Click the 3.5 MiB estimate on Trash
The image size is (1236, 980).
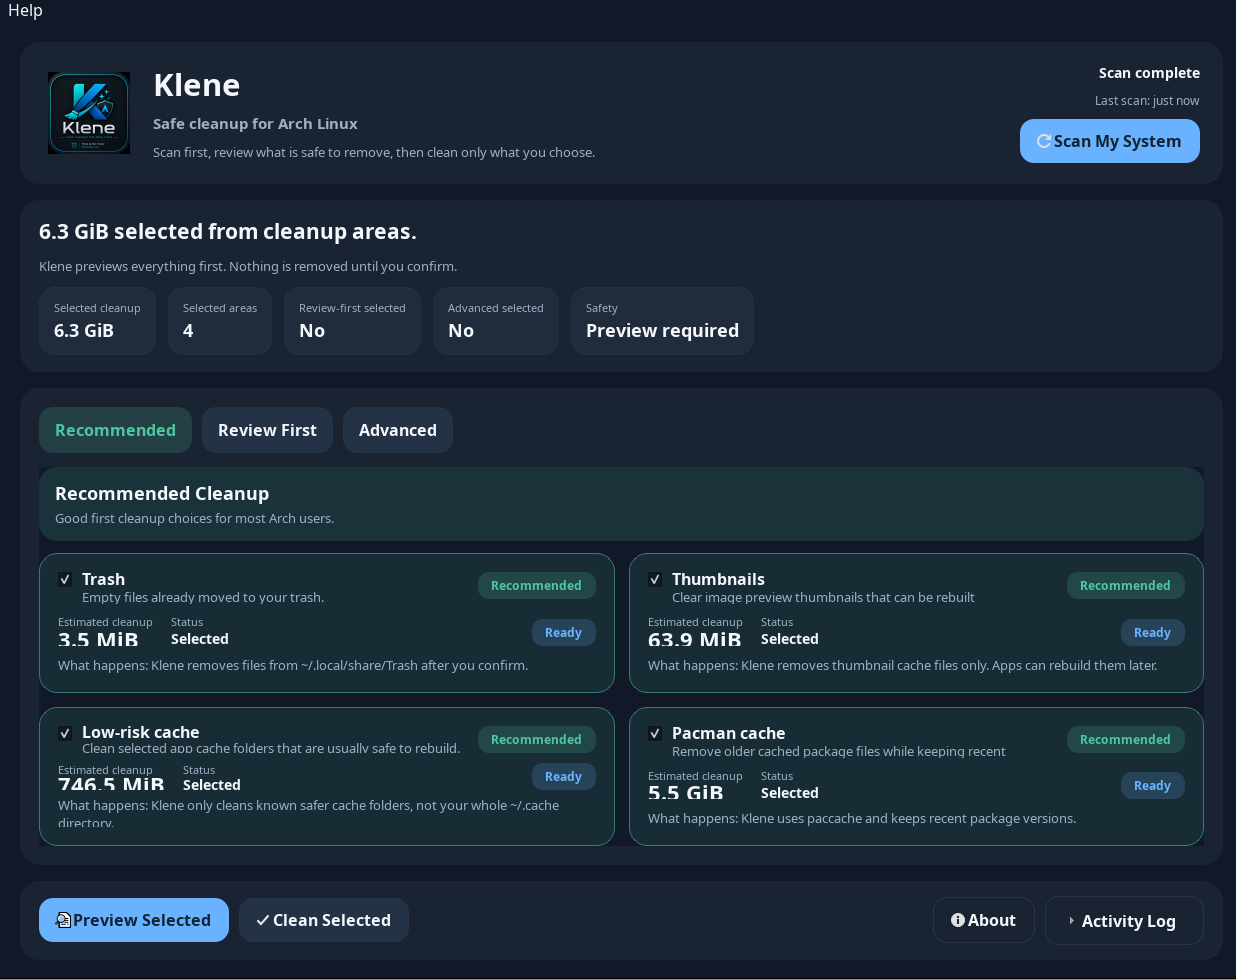coord(98,639)
